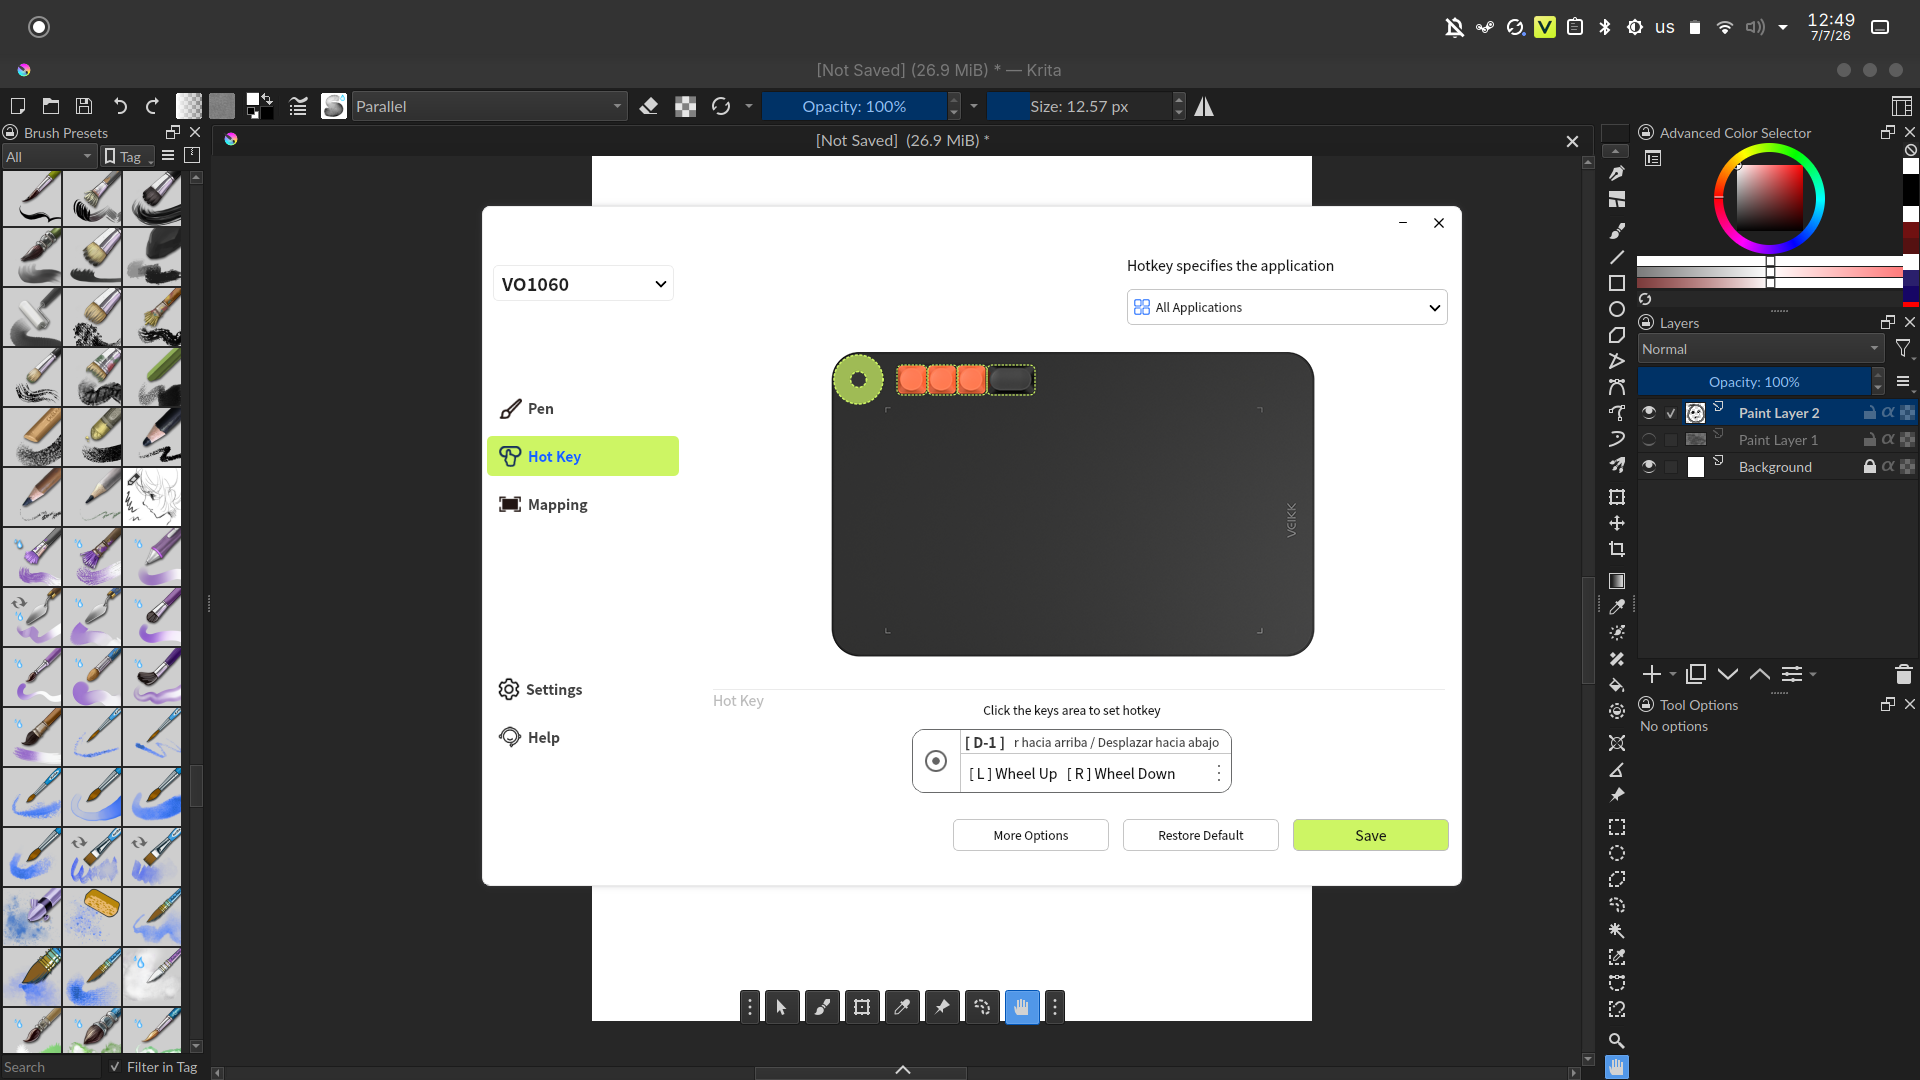Open the Wi-Fi system tray icon
The height and width of the screenshot is (1080, 1920).
coord(1725,27)
